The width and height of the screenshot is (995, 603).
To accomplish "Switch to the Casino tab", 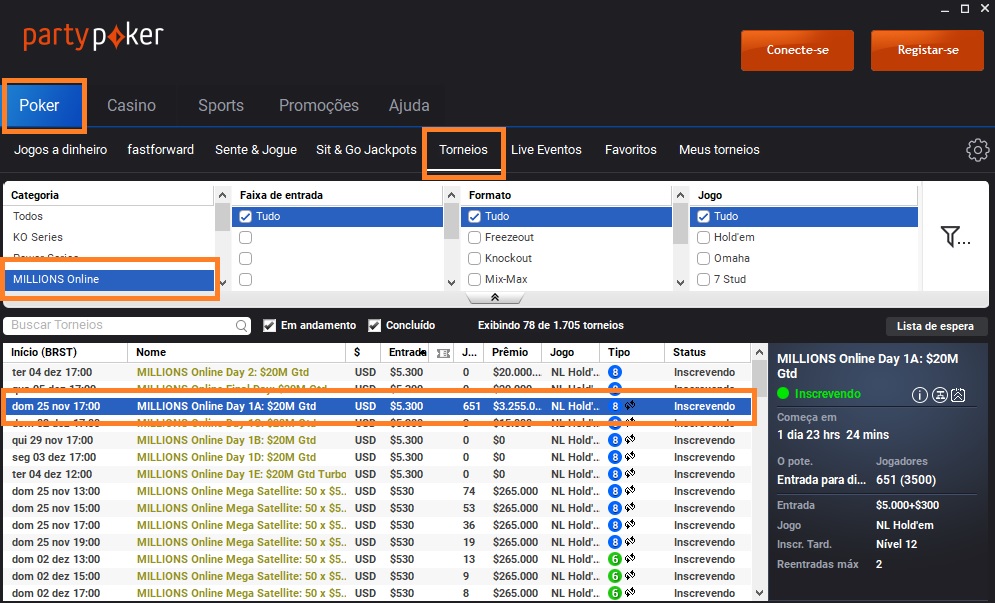I will pos(131,105).
